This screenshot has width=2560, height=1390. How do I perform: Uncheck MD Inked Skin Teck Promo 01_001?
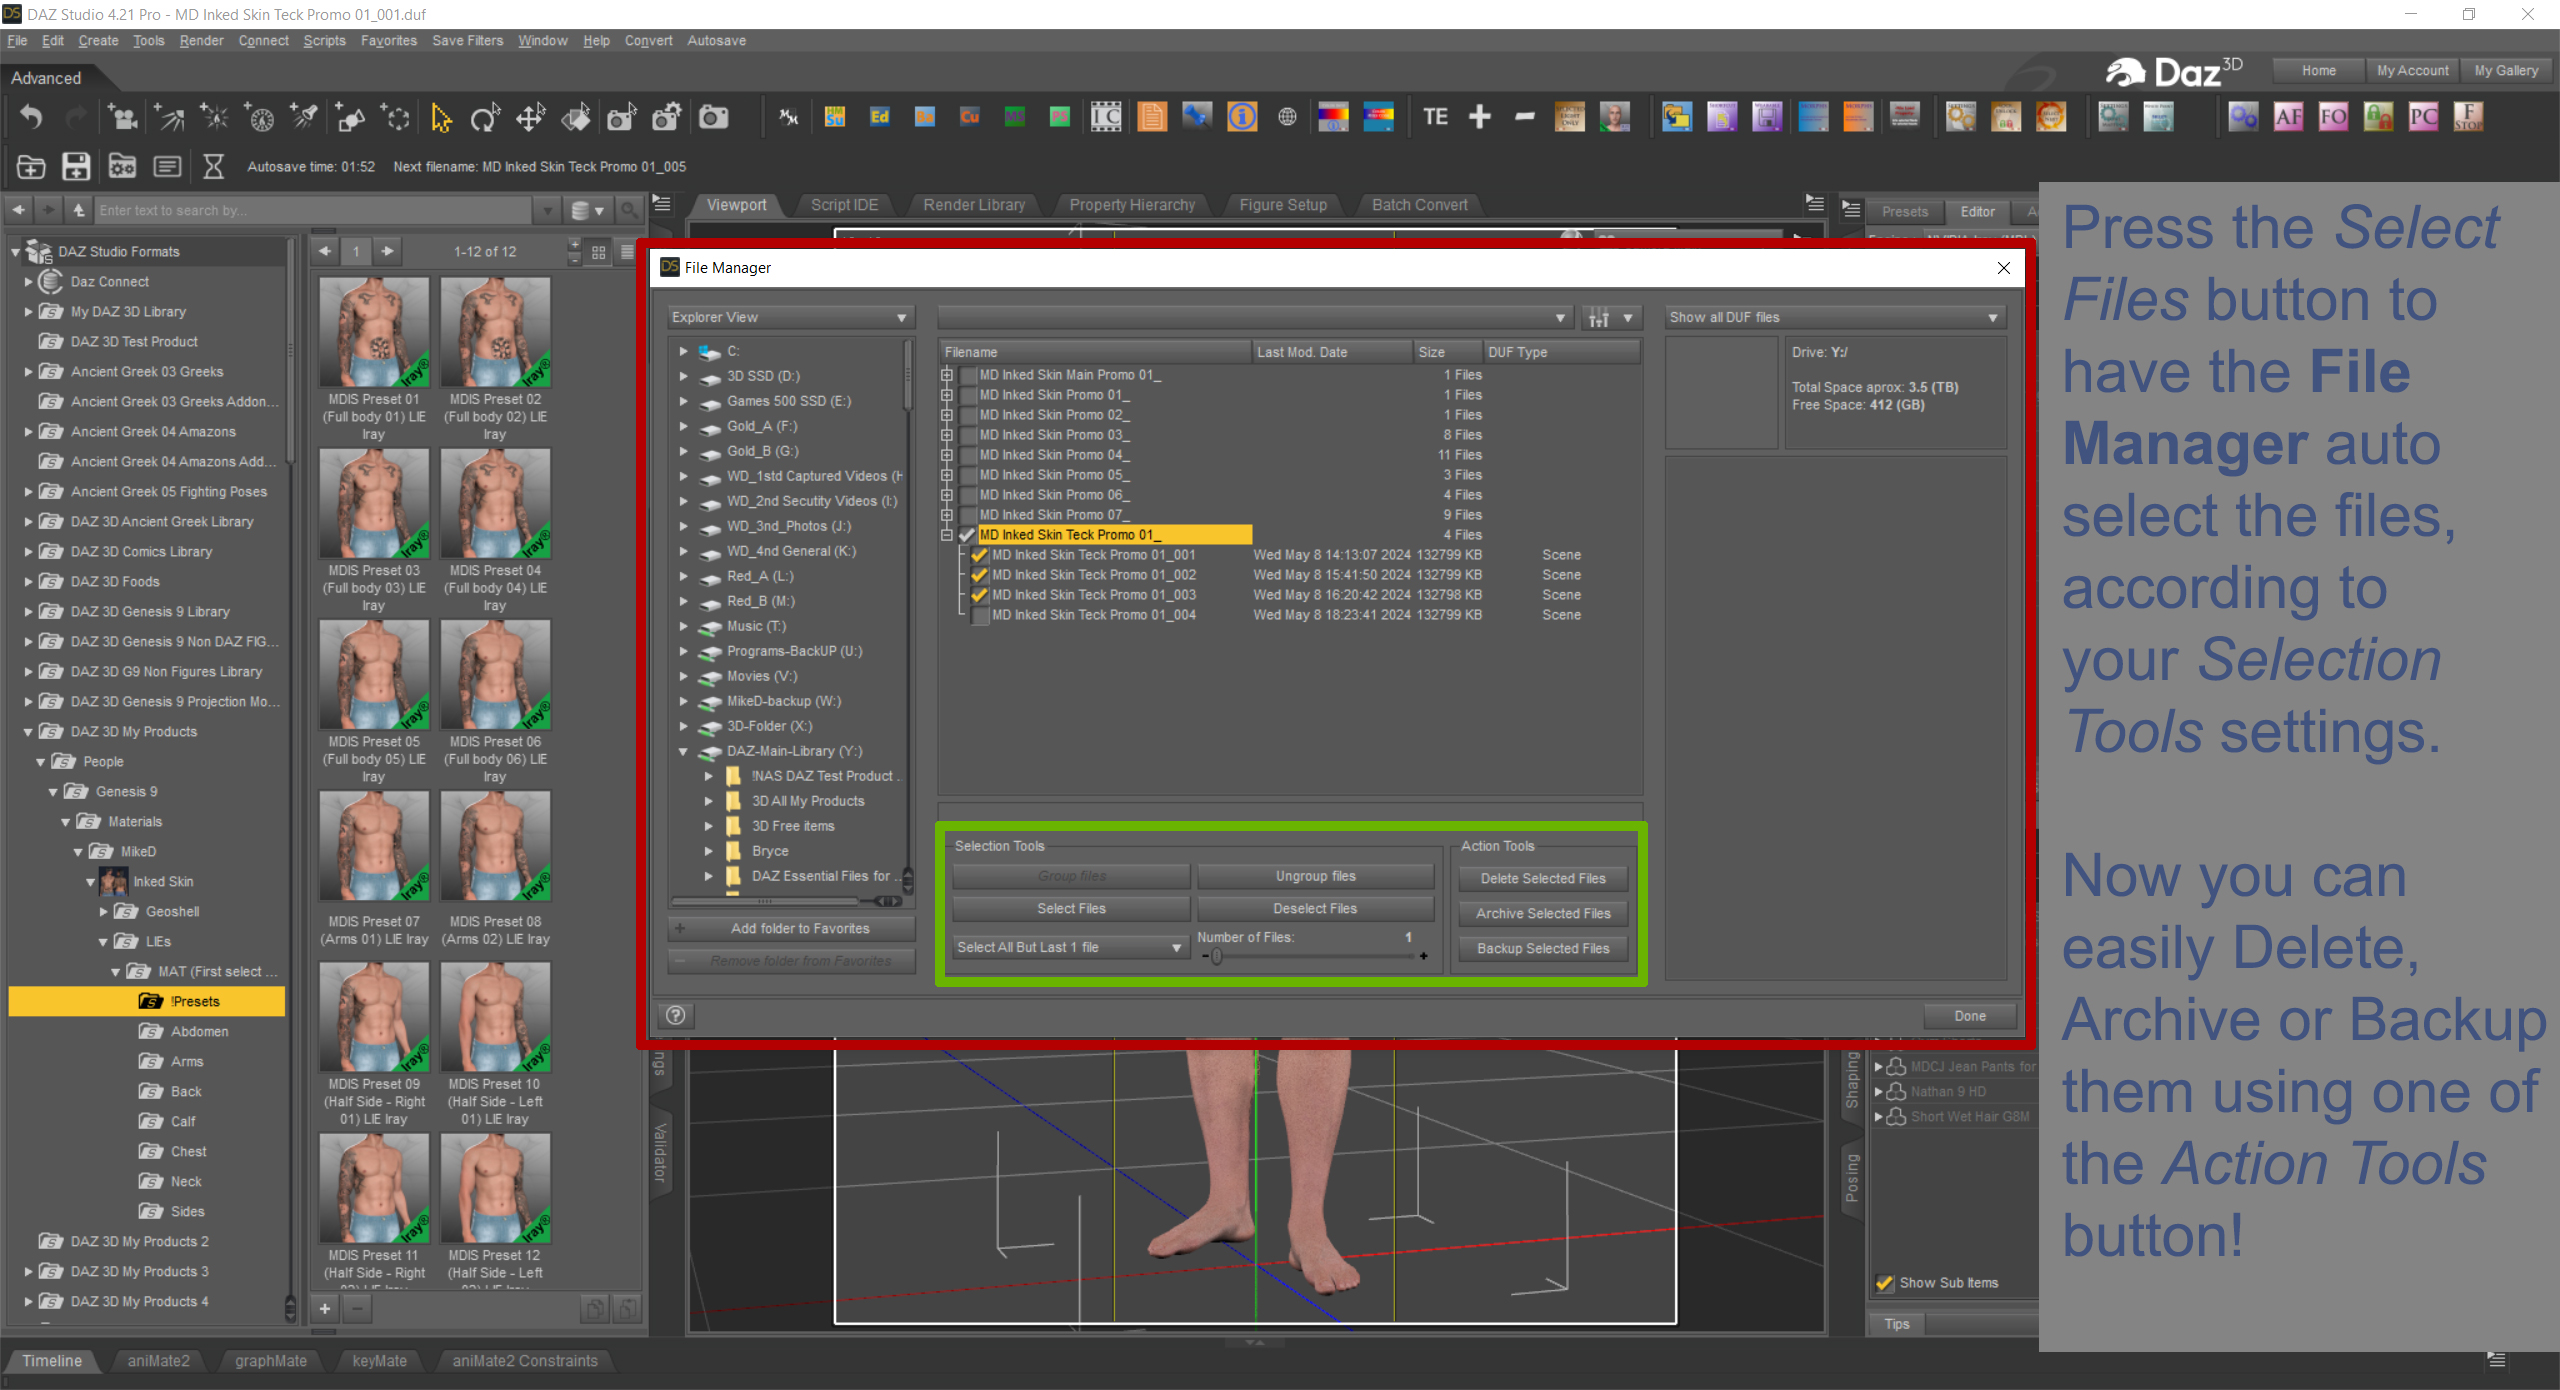[979, 555]
